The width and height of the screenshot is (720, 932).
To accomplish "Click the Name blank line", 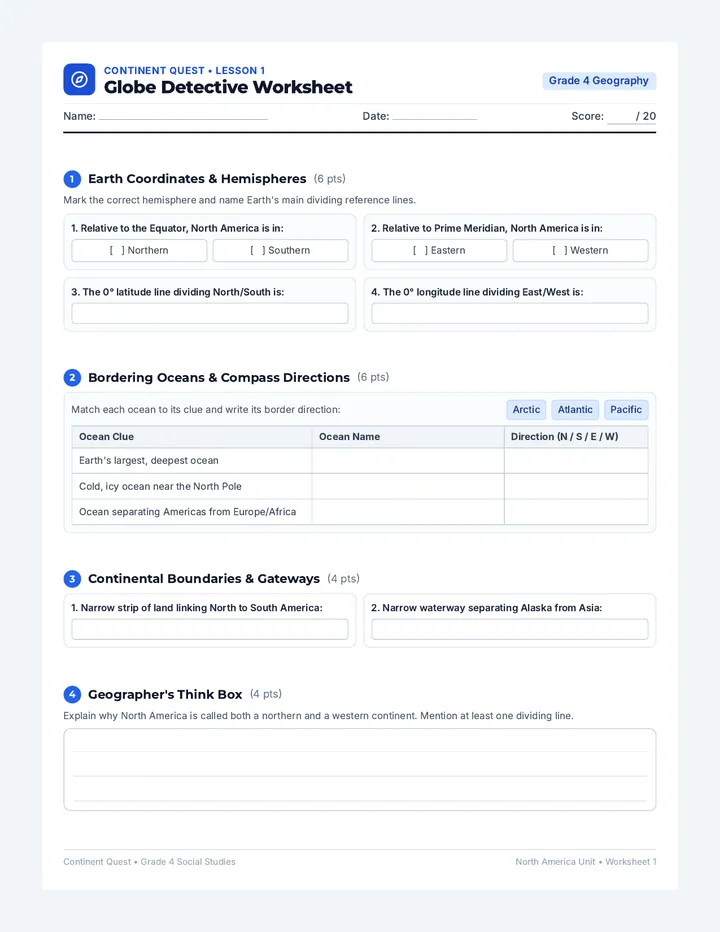I will coord(183,116).
